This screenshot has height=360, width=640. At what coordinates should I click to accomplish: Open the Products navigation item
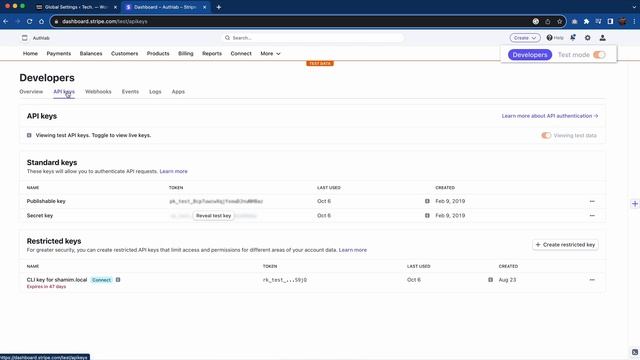[x=158, y=53]
